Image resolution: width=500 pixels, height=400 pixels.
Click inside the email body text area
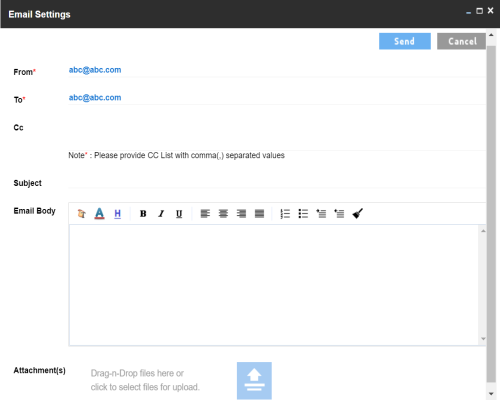(x=274, y=285)
